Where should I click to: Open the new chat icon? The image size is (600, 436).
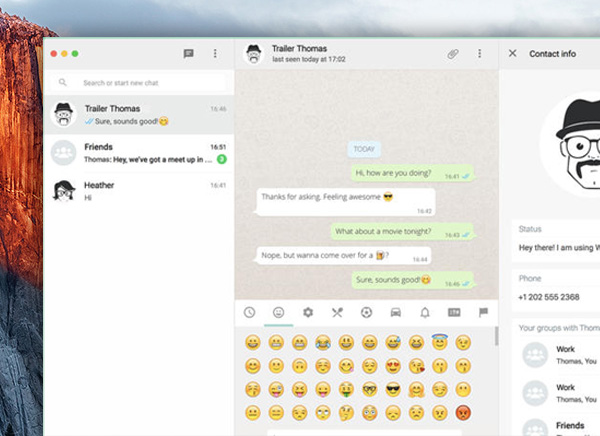click(188, 54)
